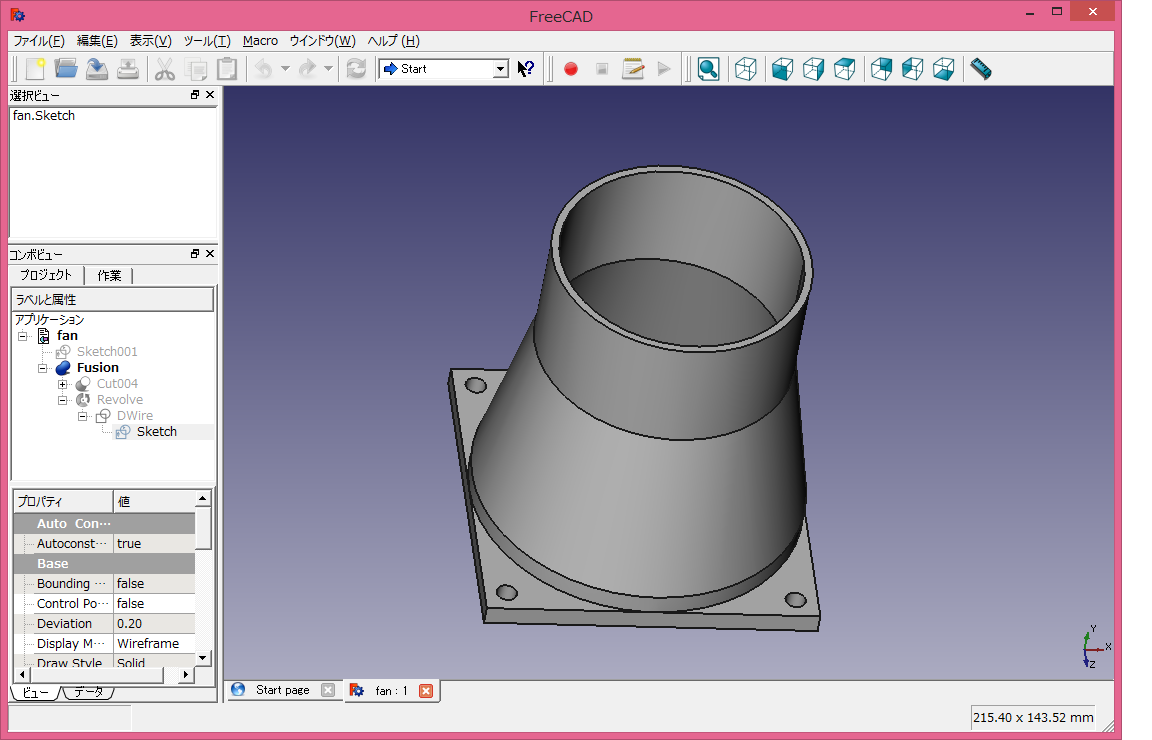Viewport: 1152px width, 740px height.
Task: Execute macro with the play icon
Action: click(664, 69)
